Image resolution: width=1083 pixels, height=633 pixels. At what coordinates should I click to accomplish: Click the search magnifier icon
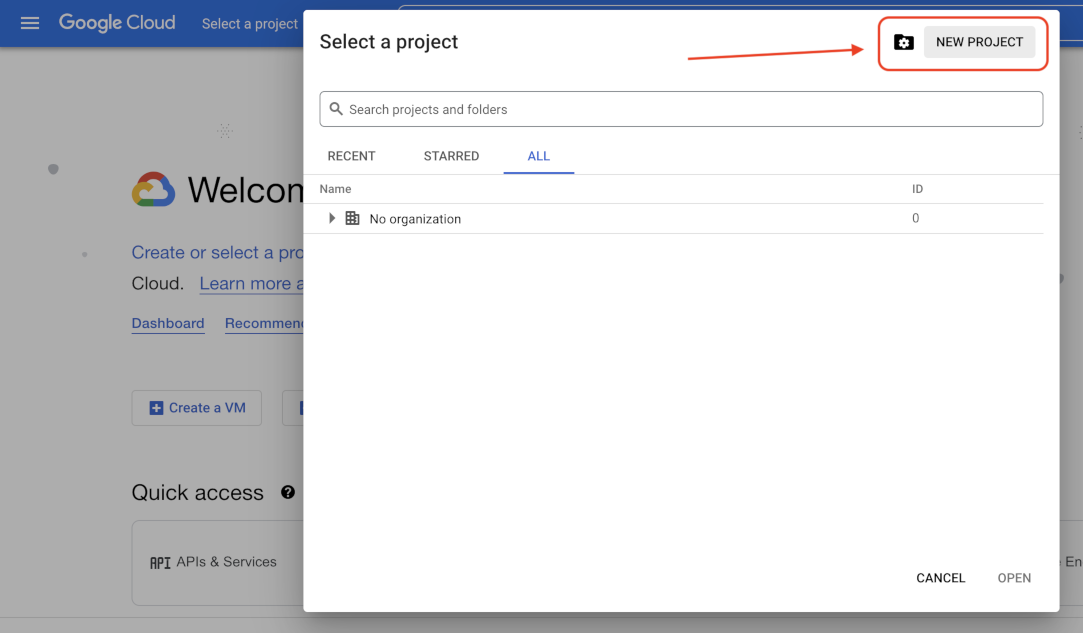click(336, 109)
